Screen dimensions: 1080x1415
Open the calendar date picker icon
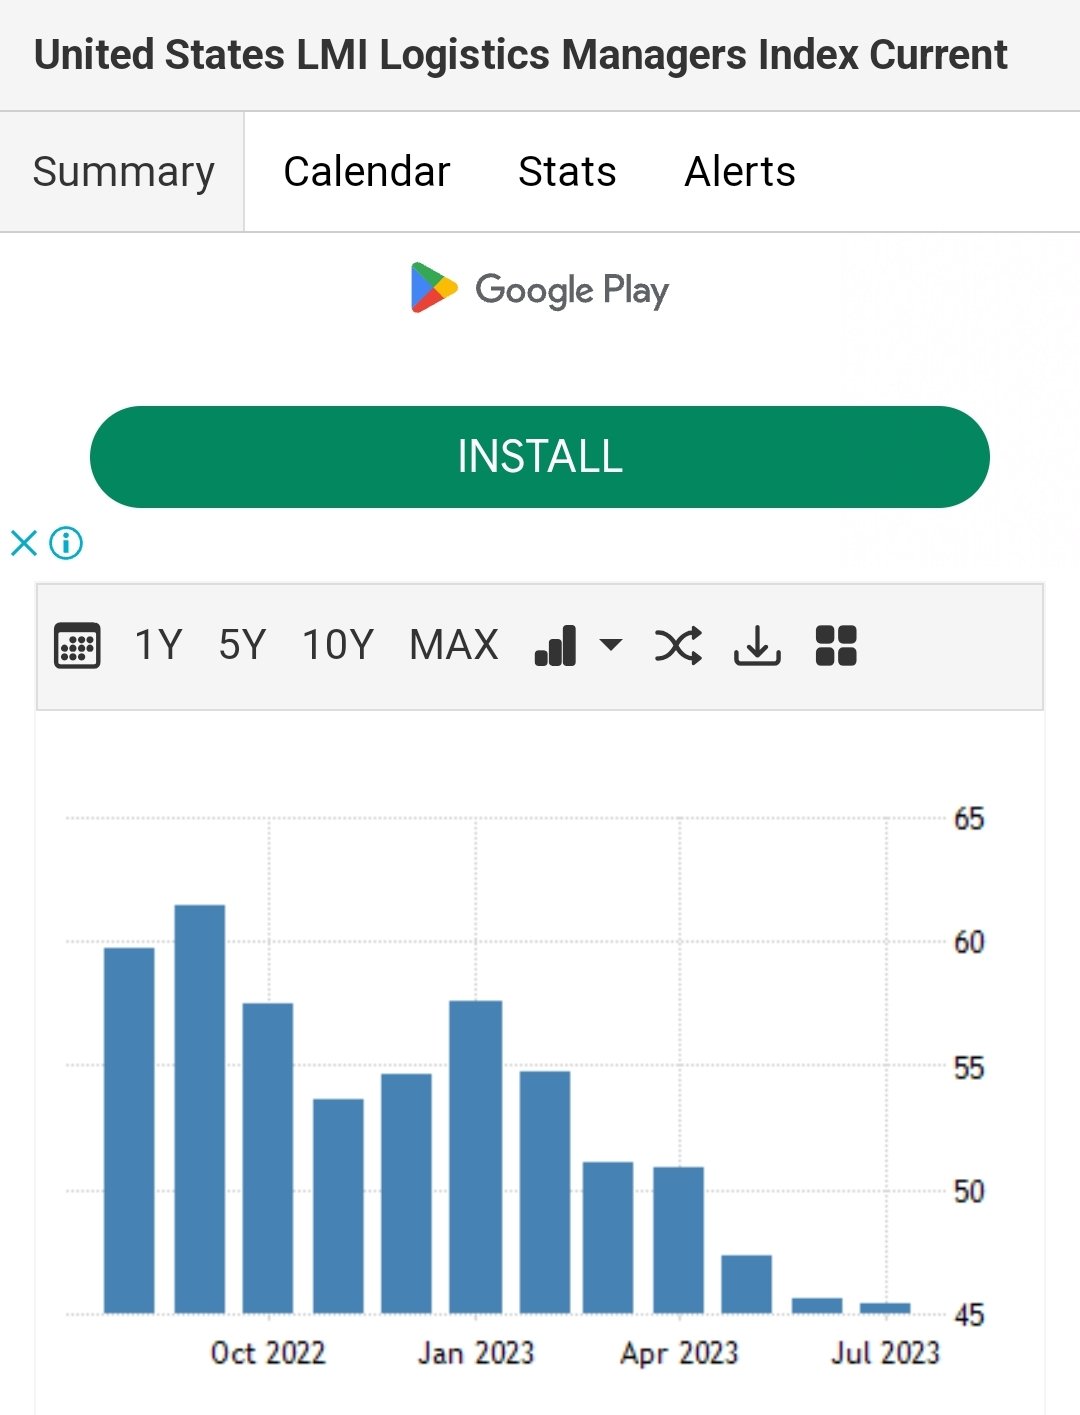pos(77,646)
